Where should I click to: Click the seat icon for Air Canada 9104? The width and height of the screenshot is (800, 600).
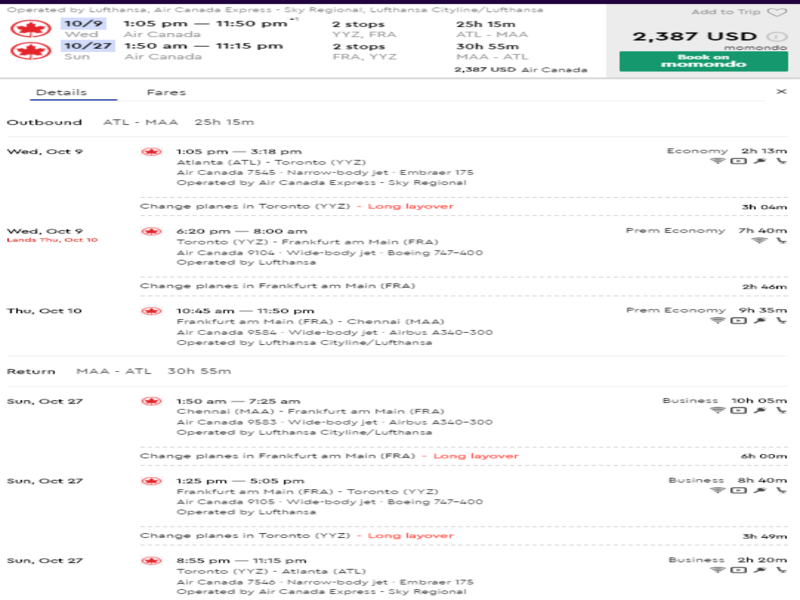pyautogui.click(x=781, y=240)
